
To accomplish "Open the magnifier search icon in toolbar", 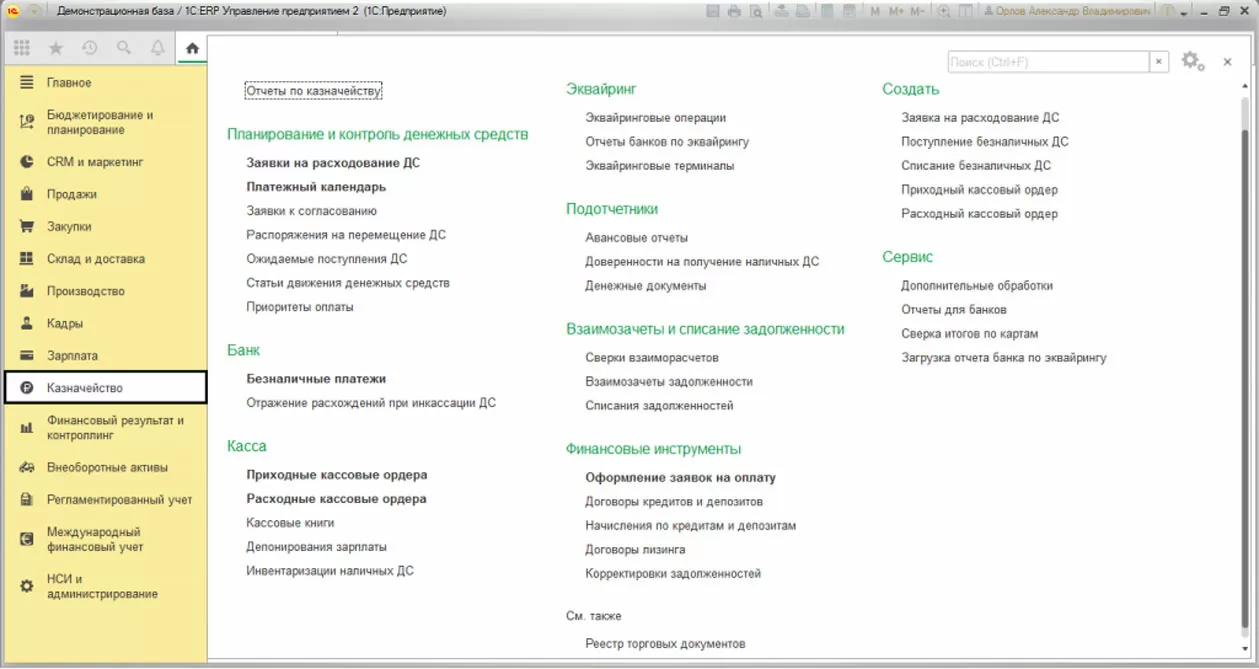I will pos(124,48).
